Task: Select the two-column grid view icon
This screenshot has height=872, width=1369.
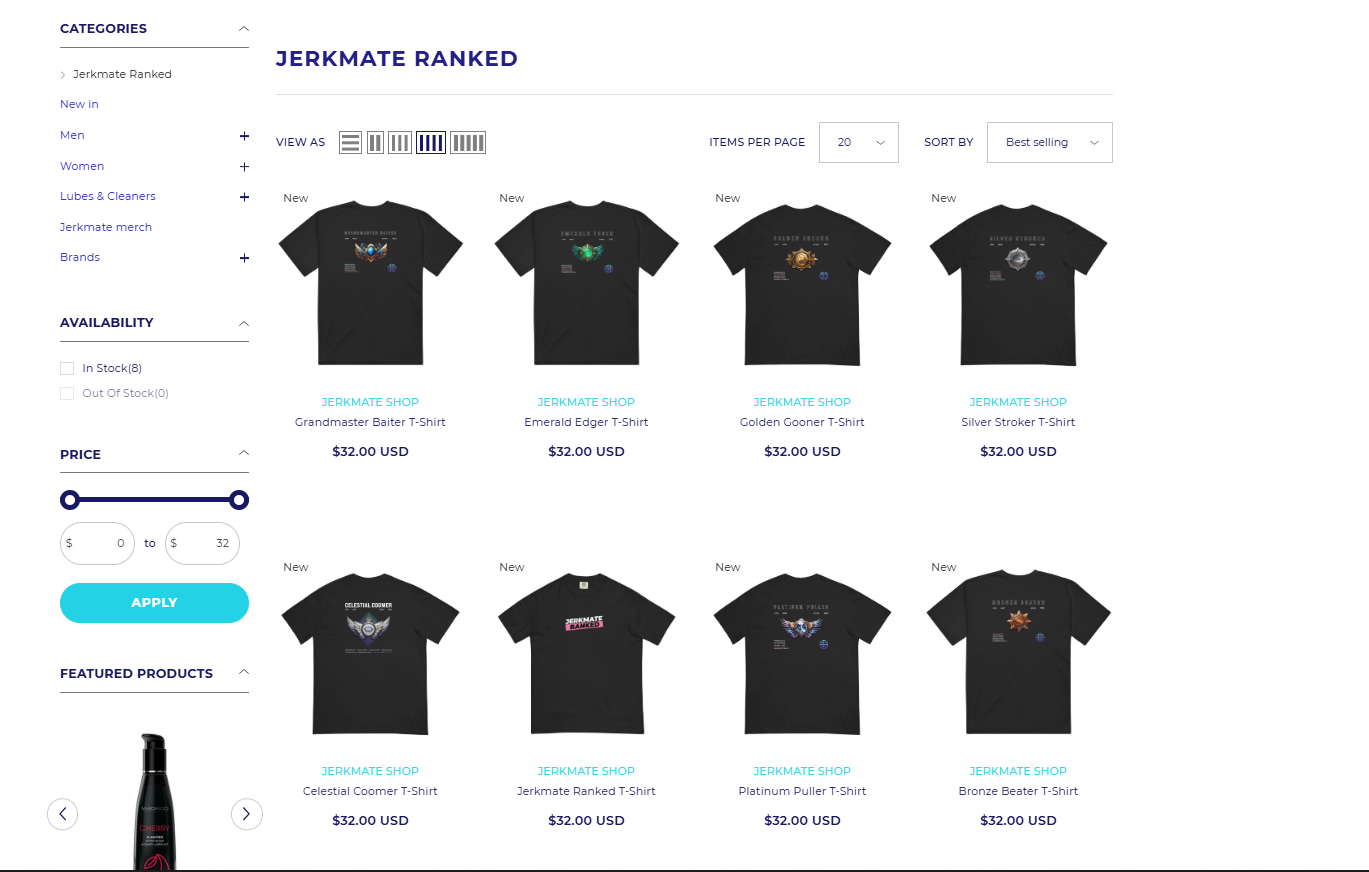Action: (x=376, y=142)
